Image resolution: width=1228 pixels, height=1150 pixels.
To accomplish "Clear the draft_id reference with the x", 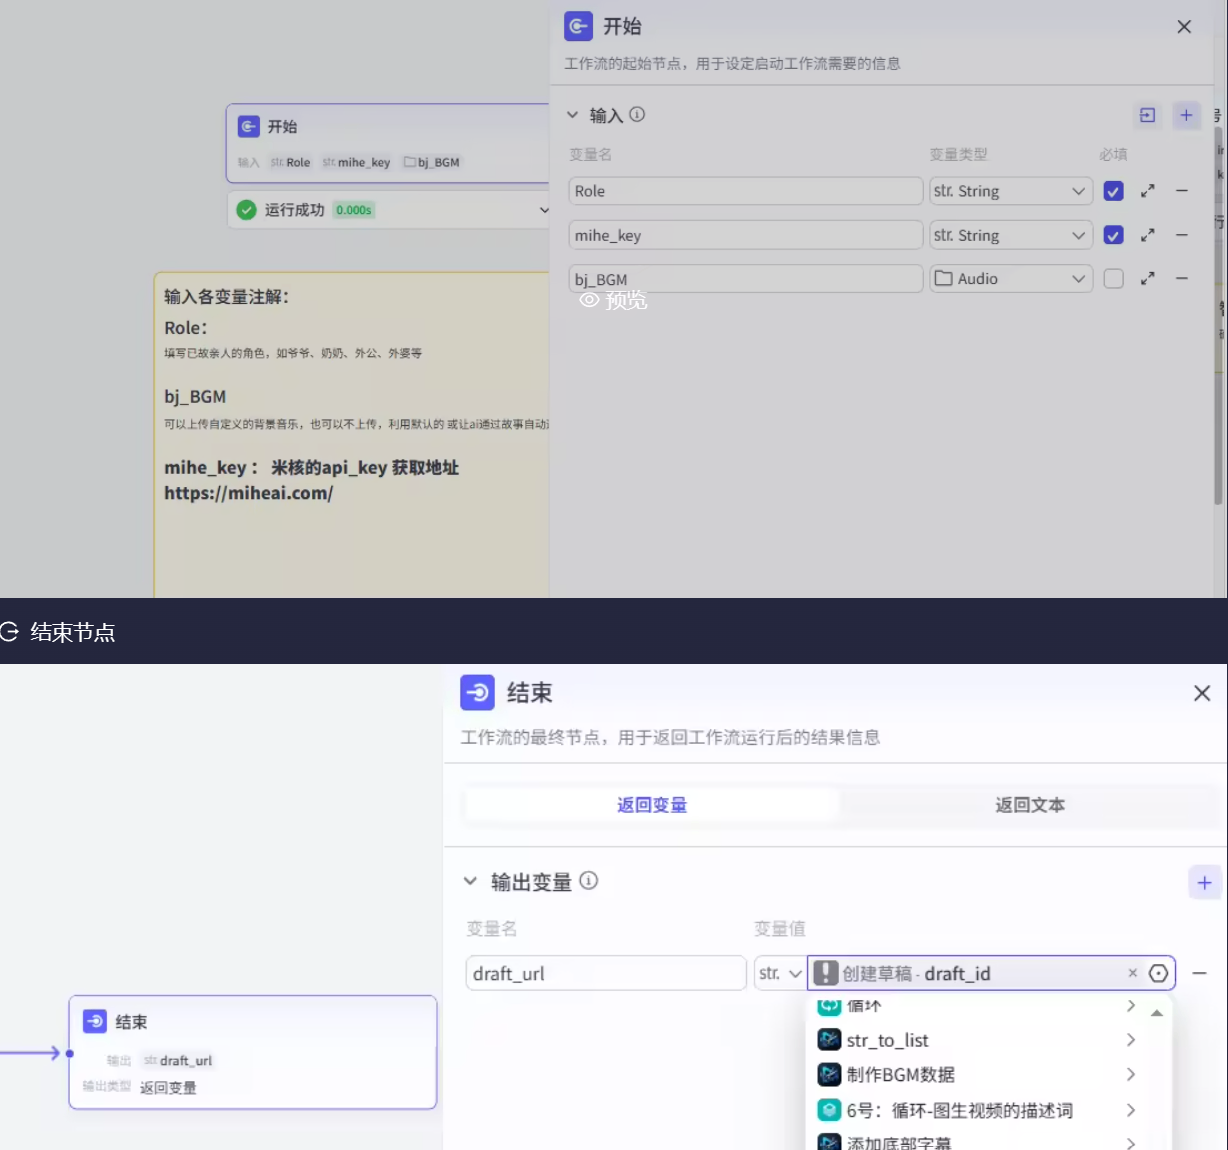I will [1132, 973].
